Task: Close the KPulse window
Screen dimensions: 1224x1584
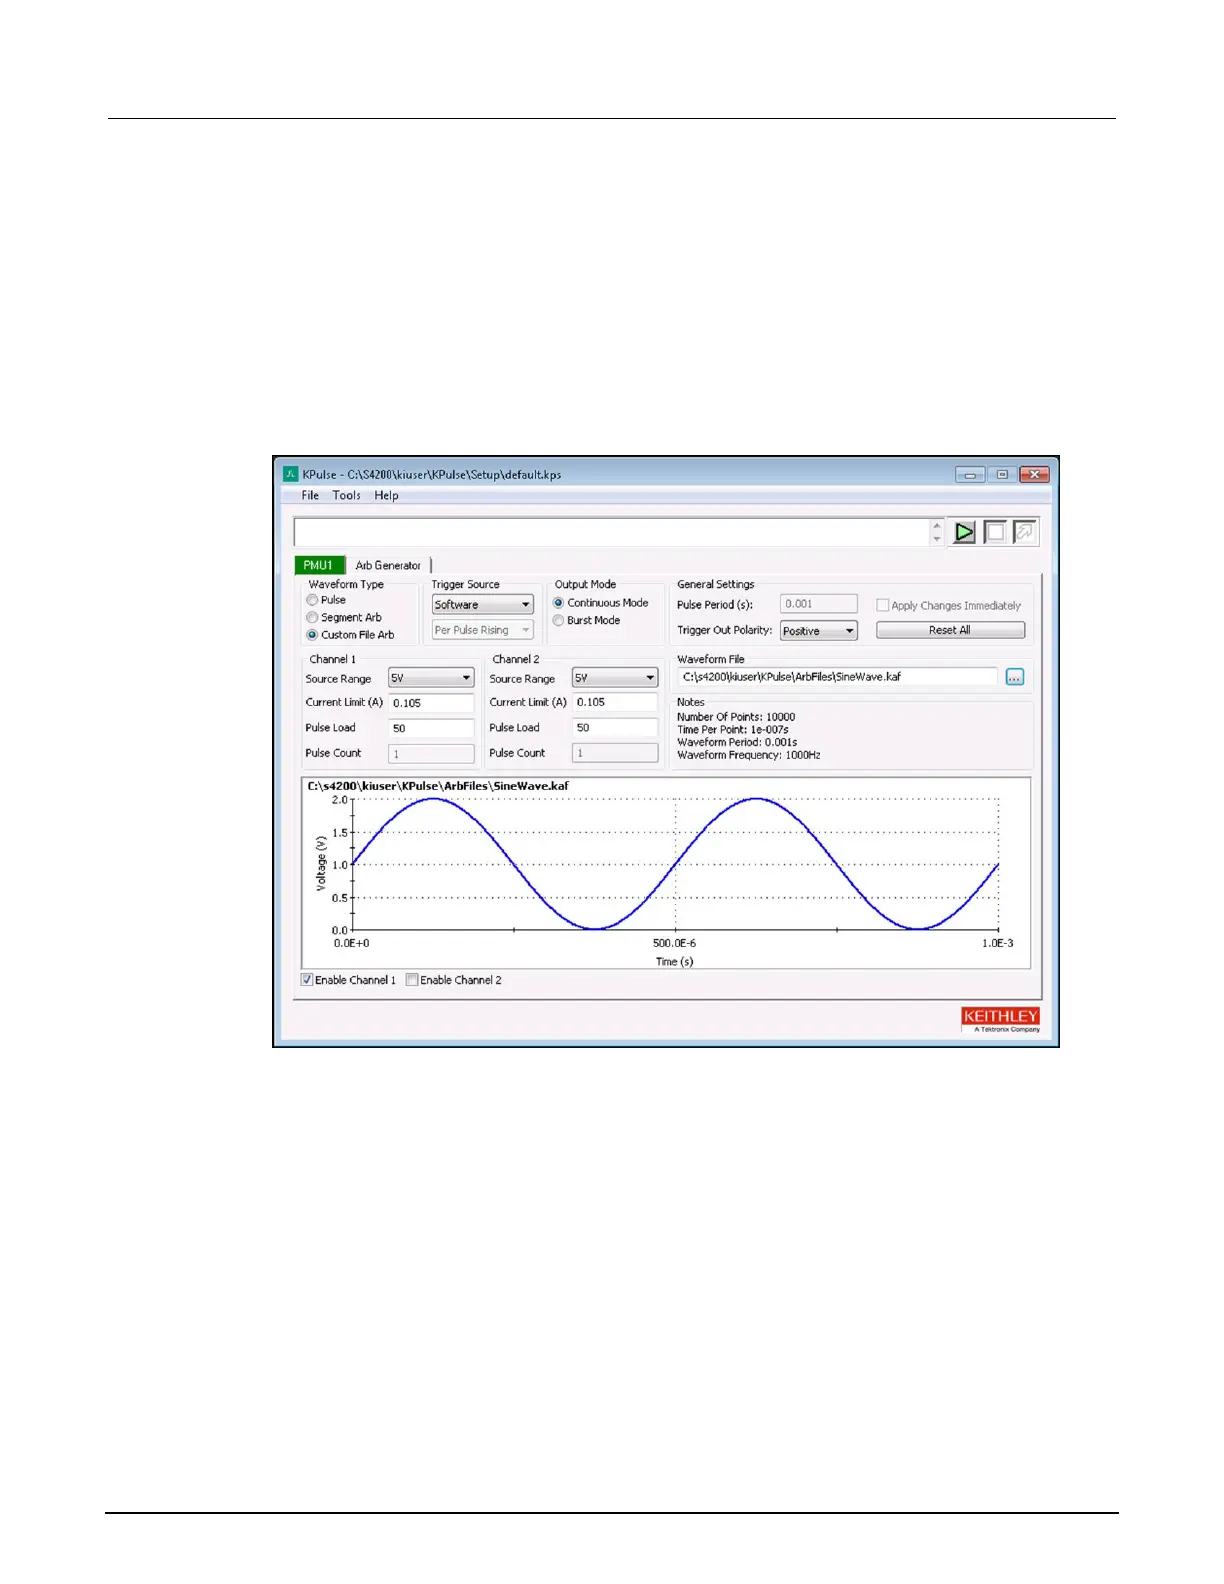Action: pyautogui.click(x=1034, y=475)
